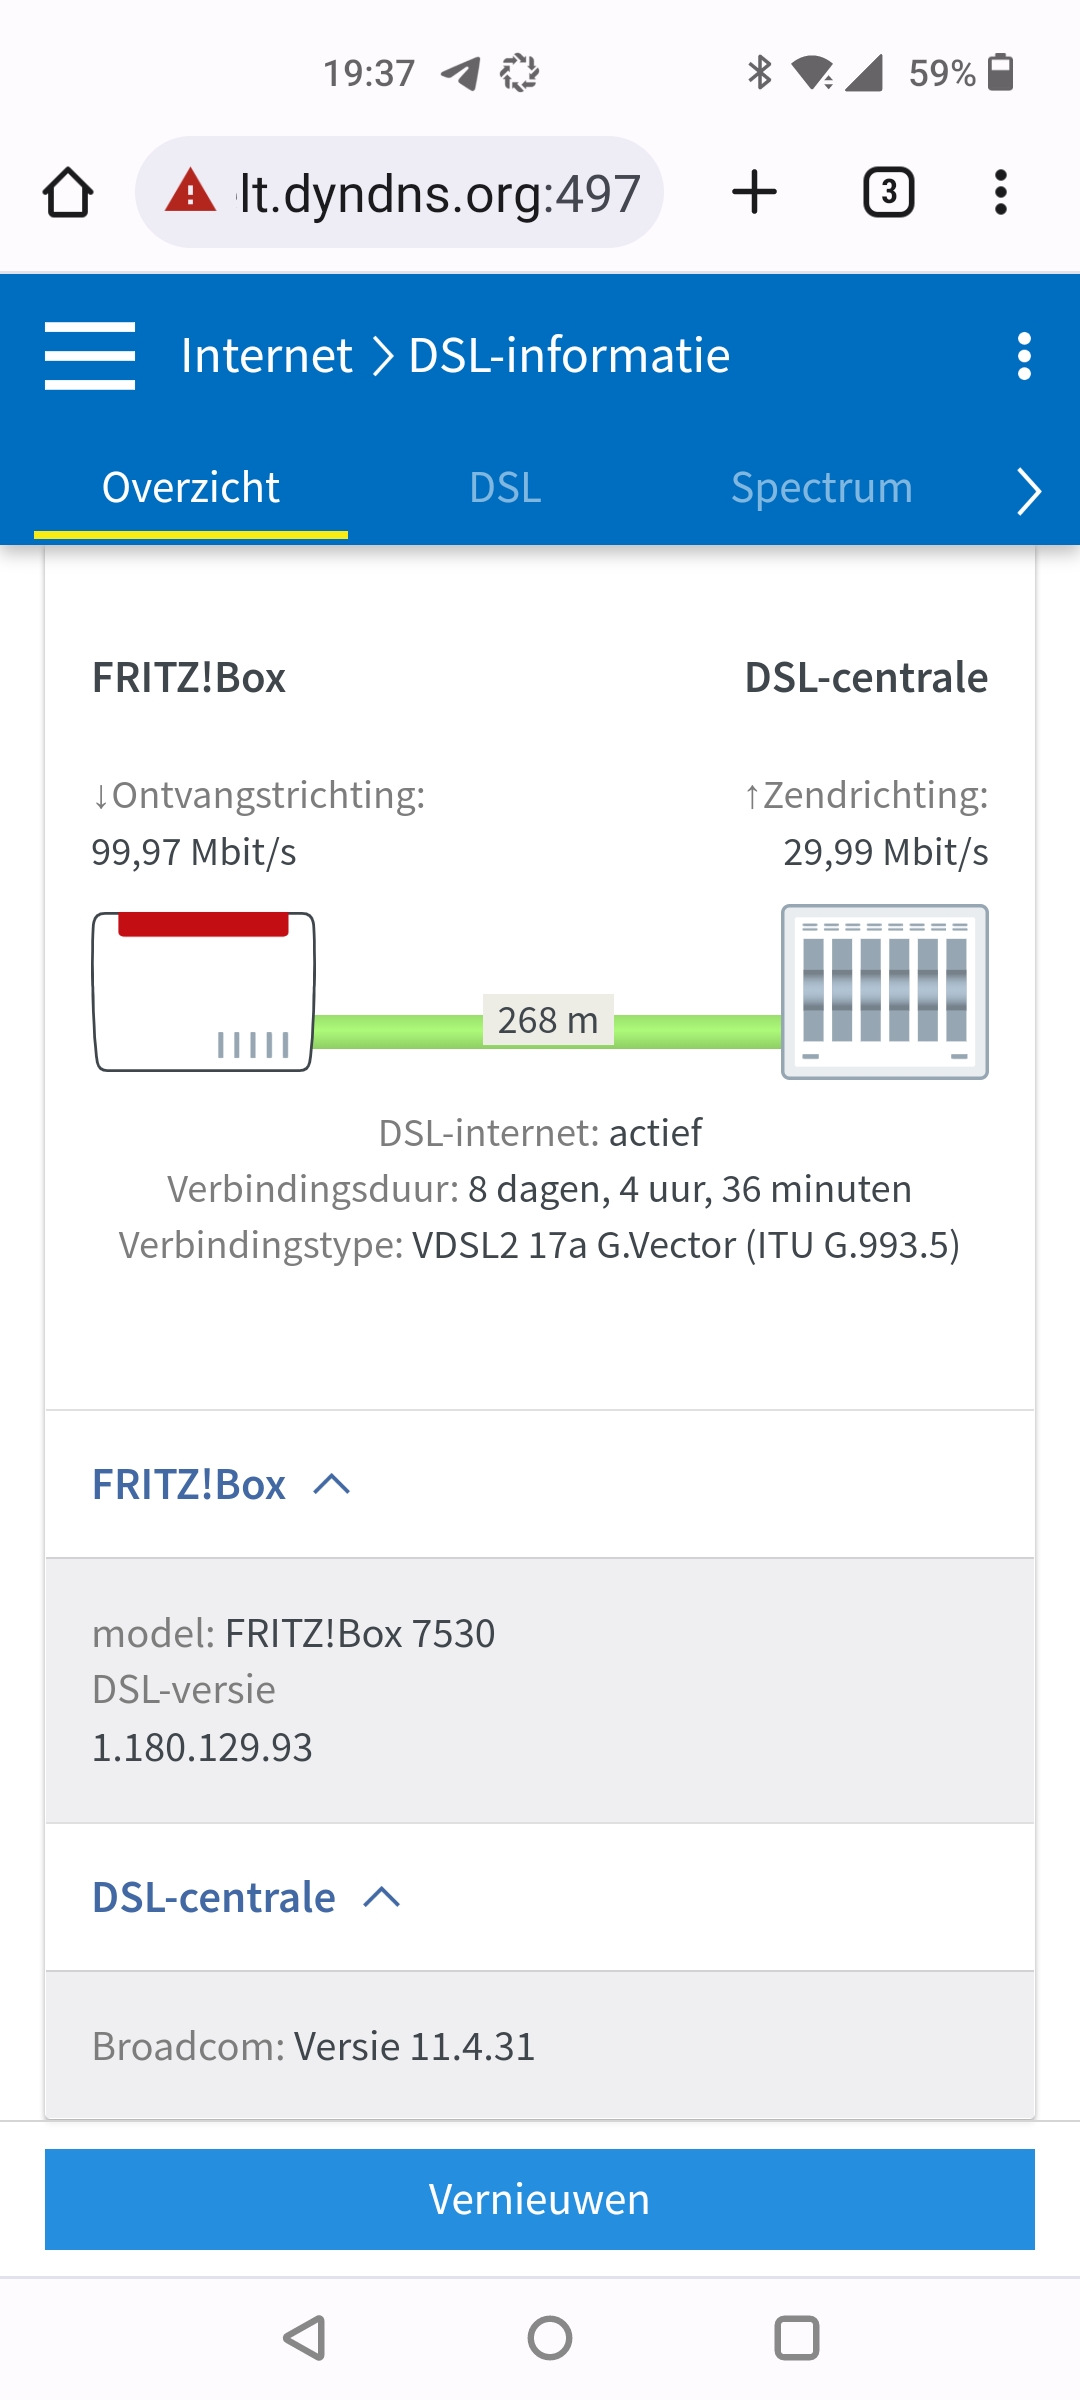Open a new browser tab
Image resolution: width=1080 pixels, height=2400 pixels.
[x=754, y=192]
